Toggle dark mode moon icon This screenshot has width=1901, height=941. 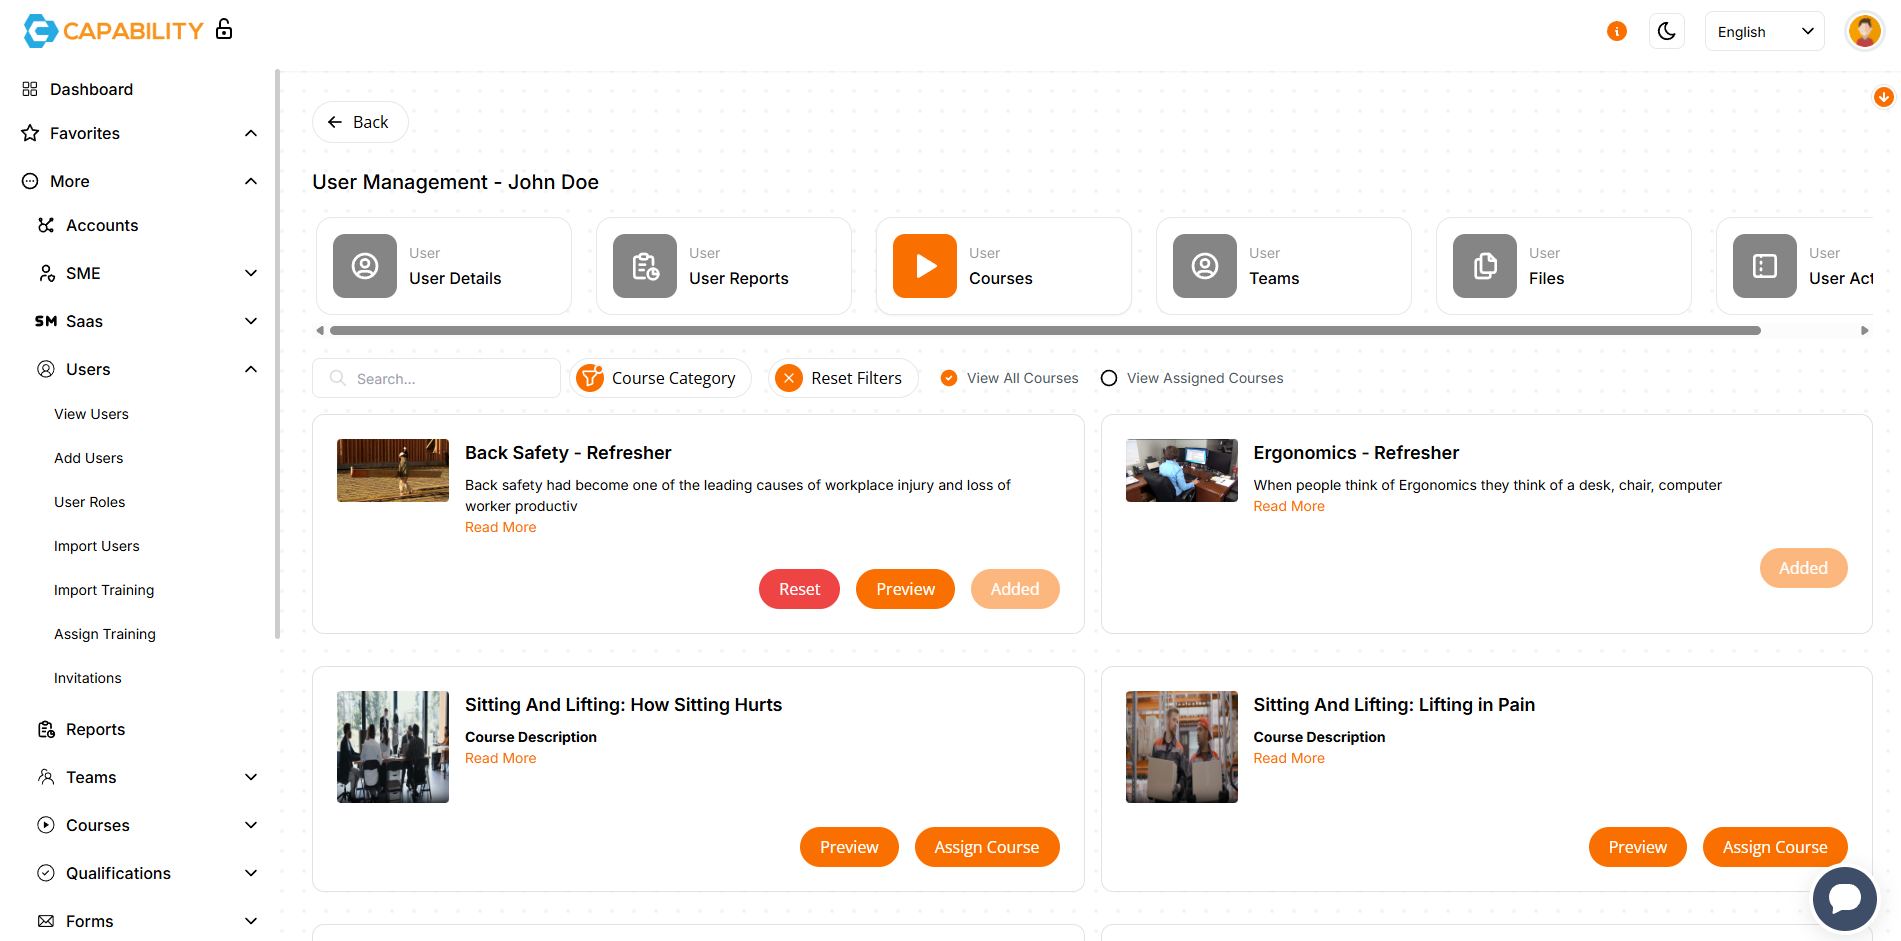pos(1666,31)
